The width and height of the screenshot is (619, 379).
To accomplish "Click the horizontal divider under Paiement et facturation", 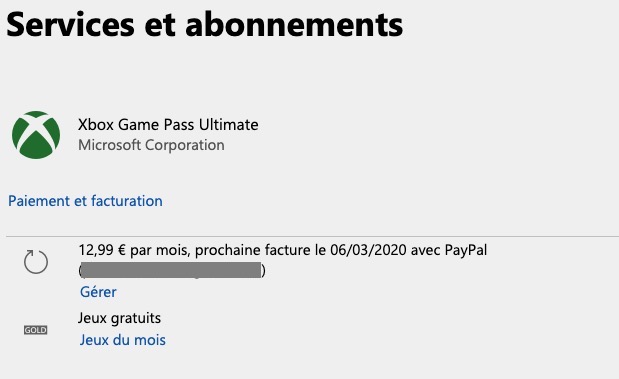I will (x=312, y=237).
